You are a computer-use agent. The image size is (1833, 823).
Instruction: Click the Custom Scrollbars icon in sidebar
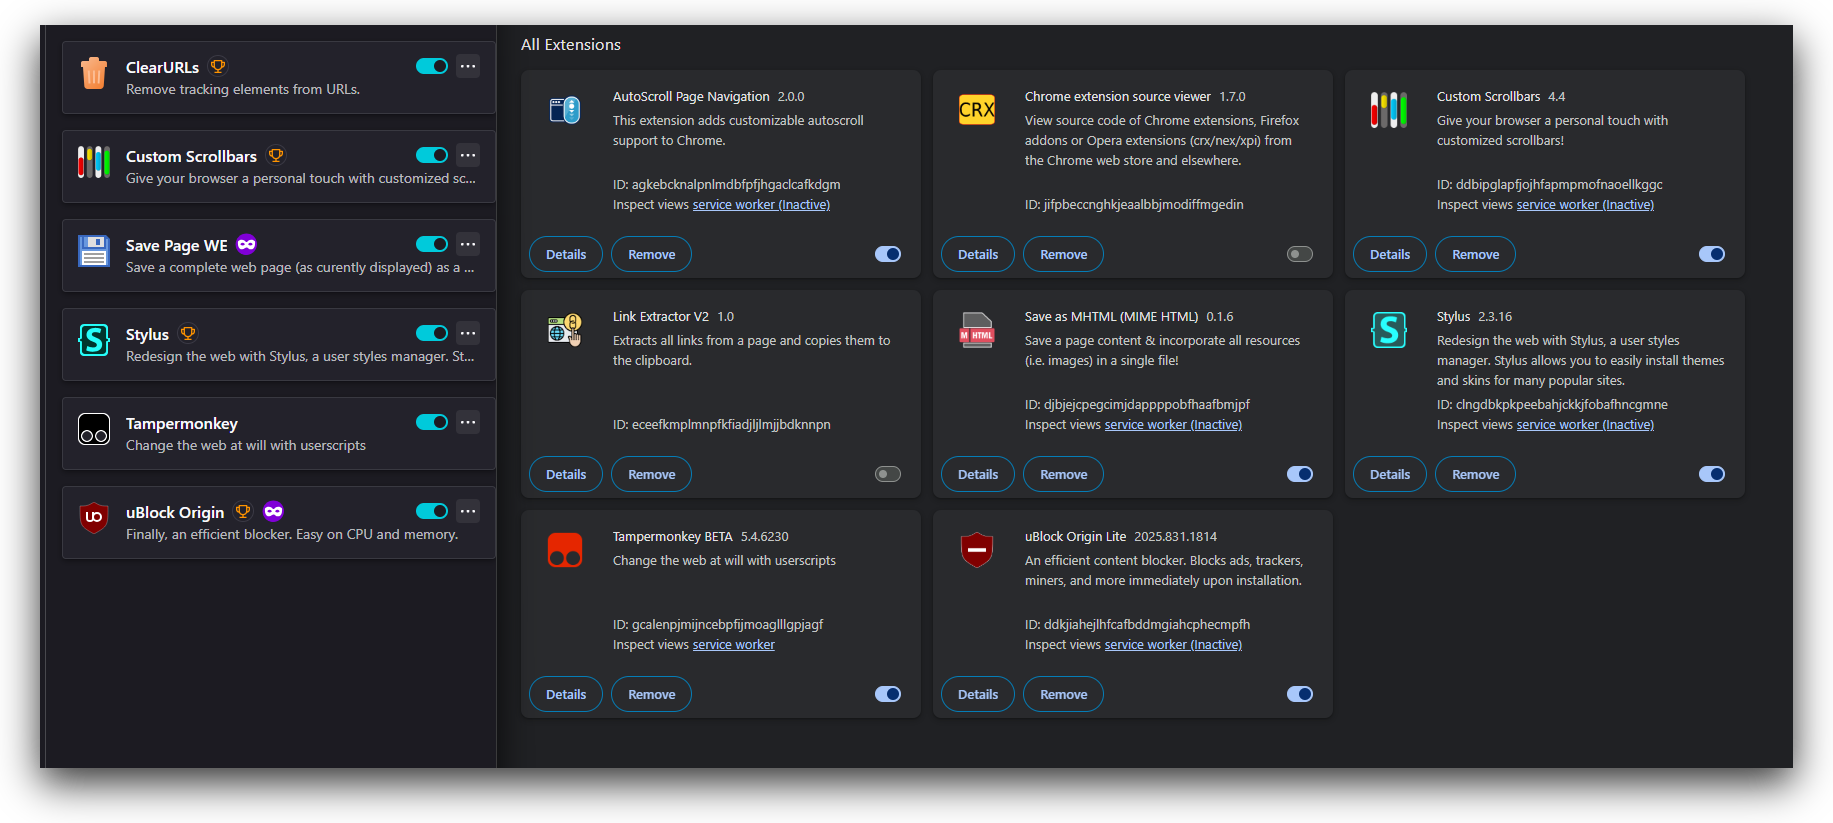click(x=94, y=162)
